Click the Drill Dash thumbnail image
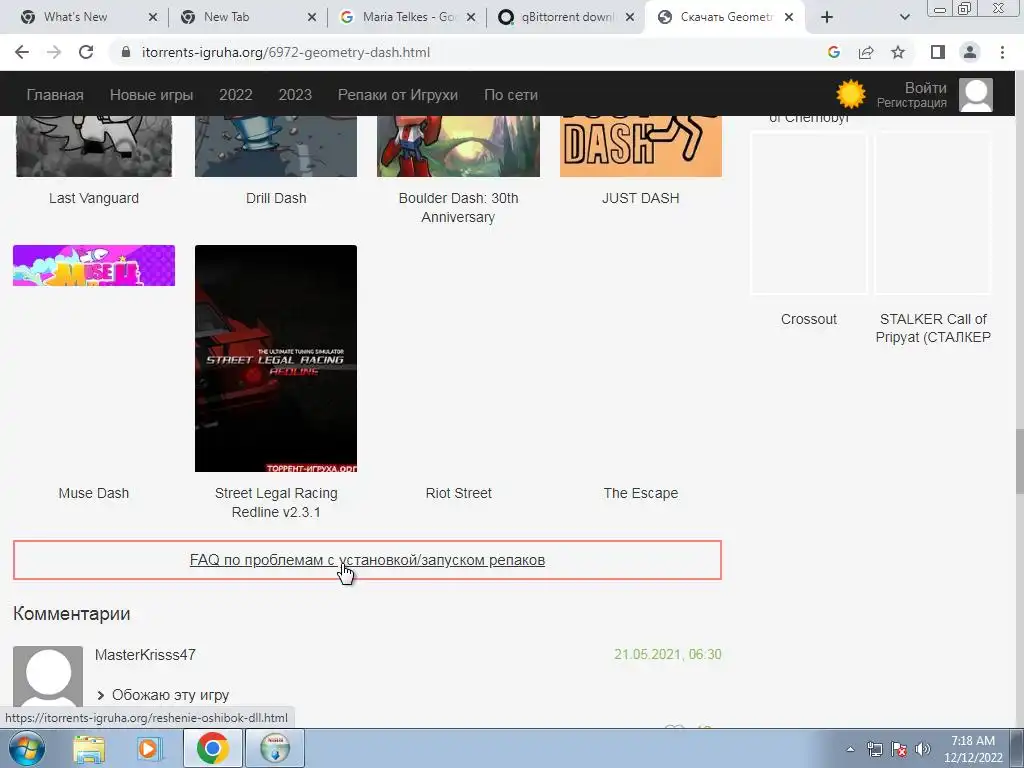Viewport: 1024px width, 768px height. [x=276, y=146]
